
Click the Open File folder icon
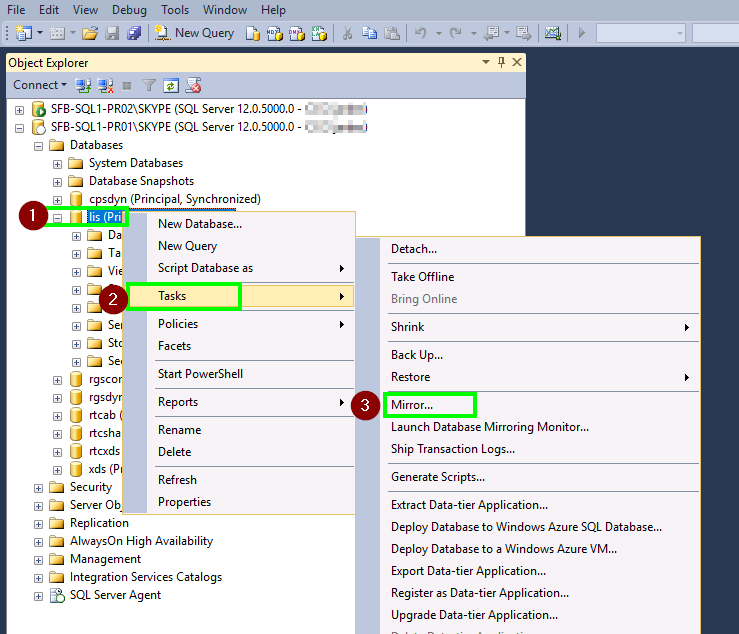[90, 33]
